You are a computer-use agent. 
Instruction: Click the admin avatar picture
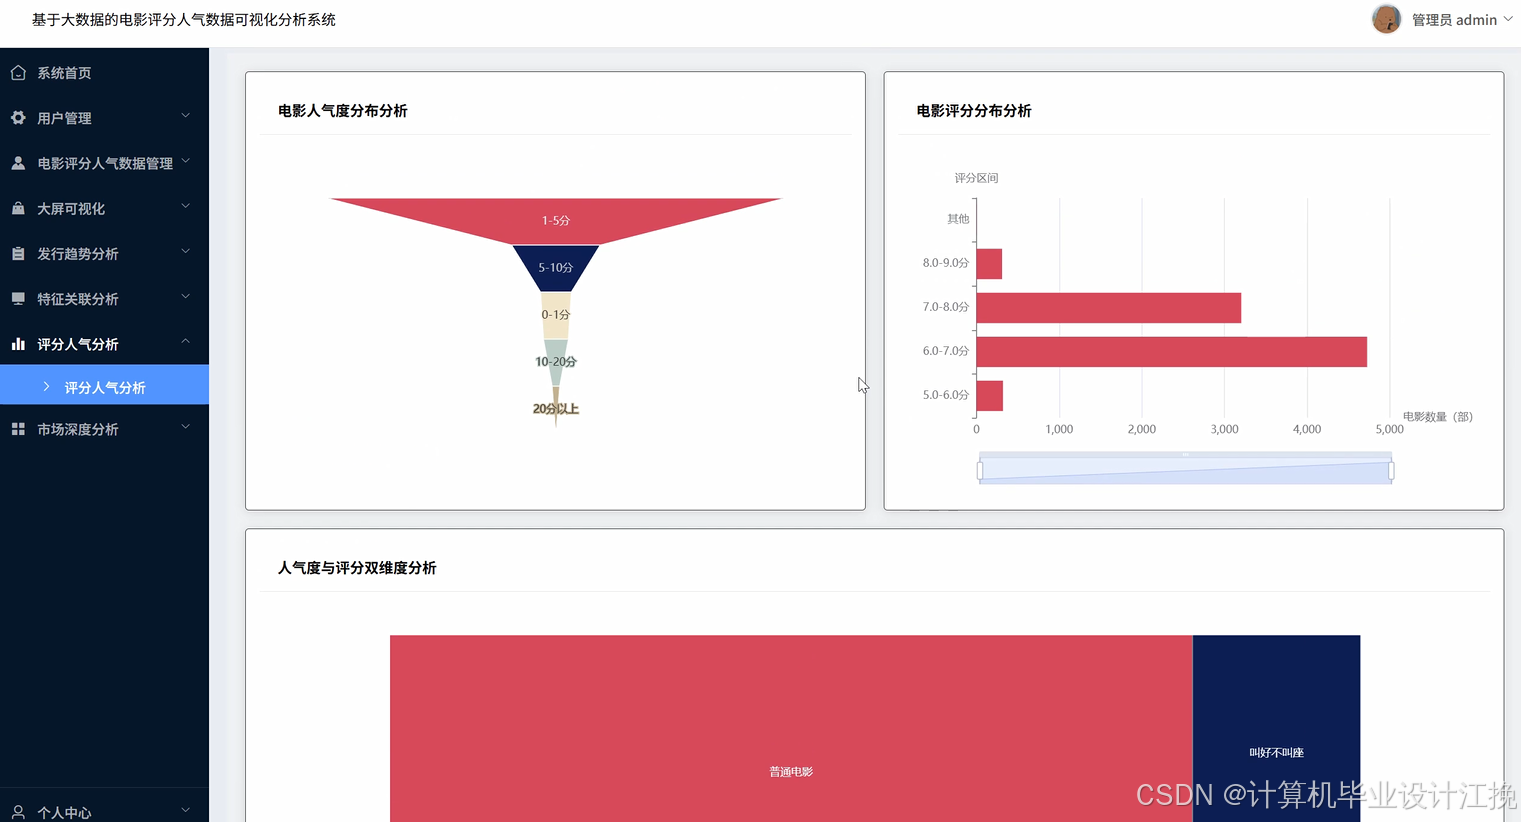coord(1386,19)
